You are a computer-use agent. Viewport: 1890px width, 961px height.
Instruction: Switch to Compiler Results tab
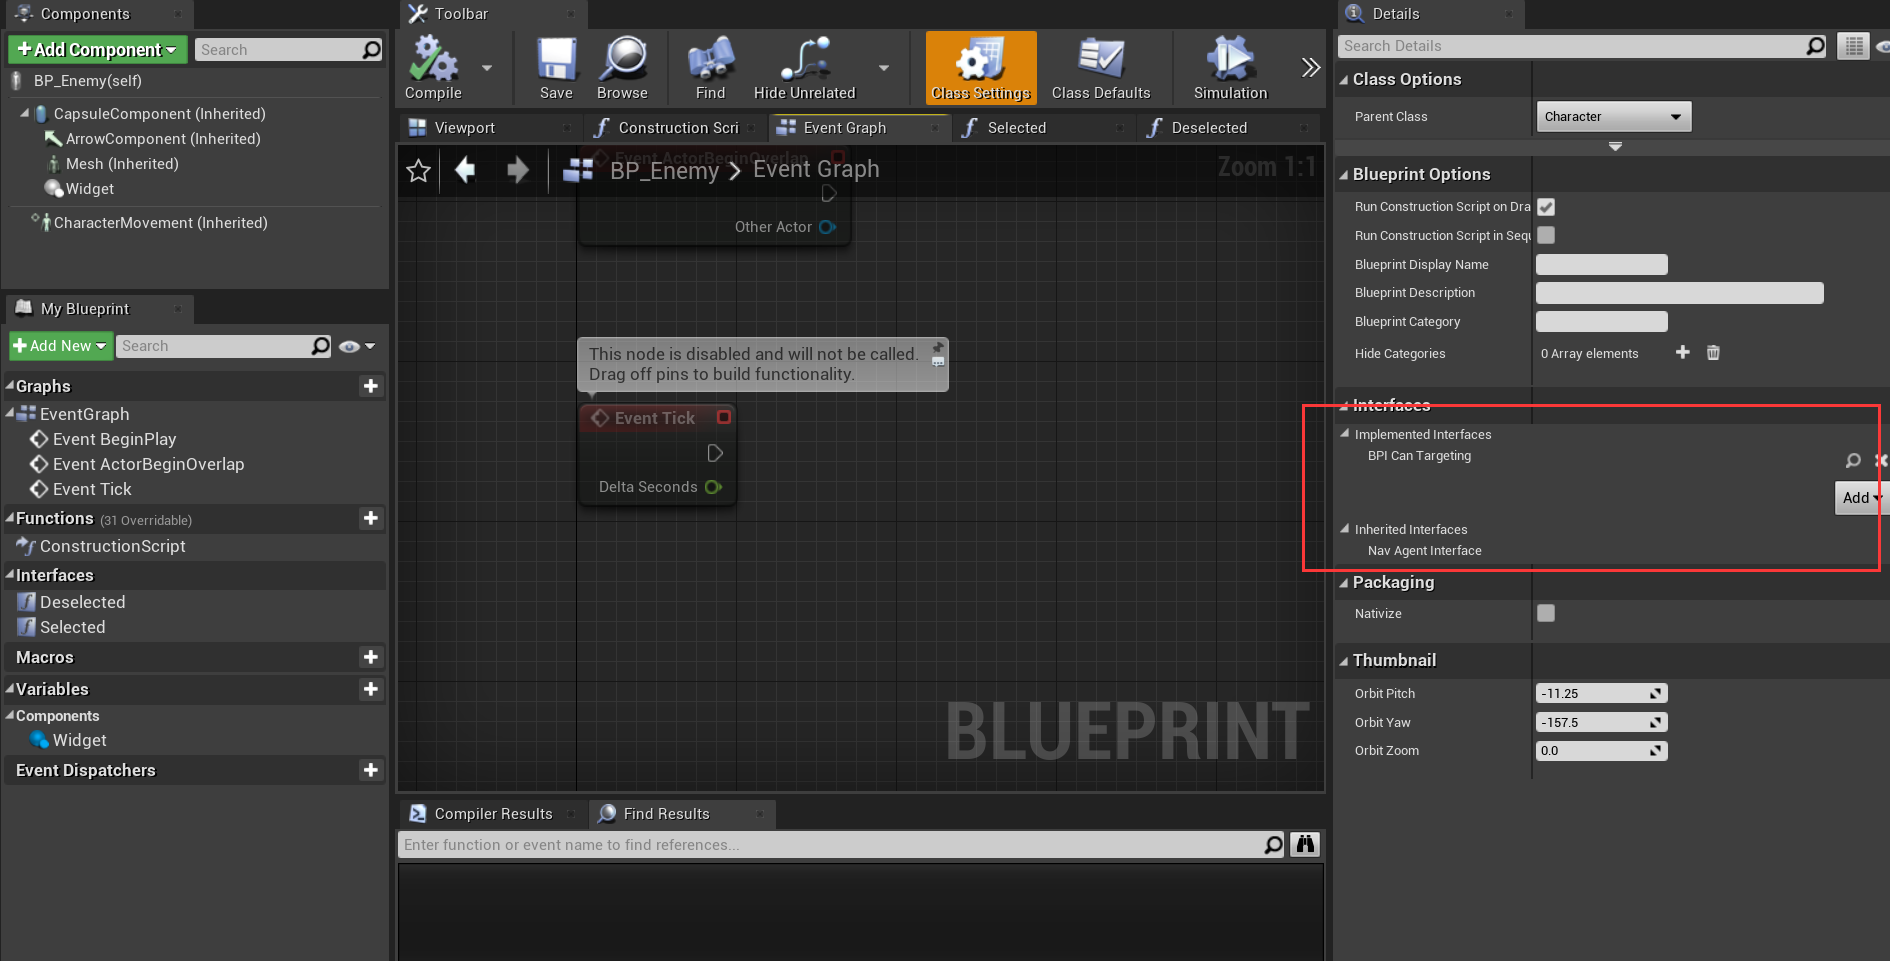[491, 814]
